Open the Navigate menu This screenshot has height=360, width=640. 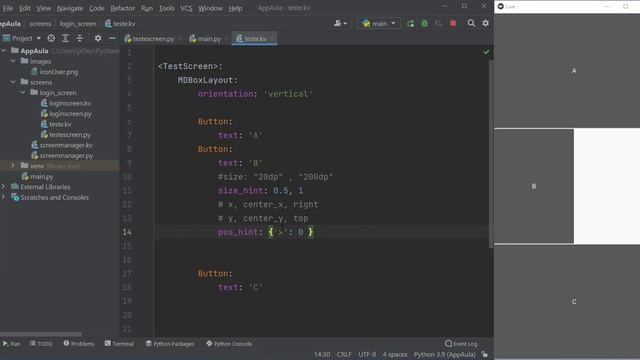tap(70, 8)
